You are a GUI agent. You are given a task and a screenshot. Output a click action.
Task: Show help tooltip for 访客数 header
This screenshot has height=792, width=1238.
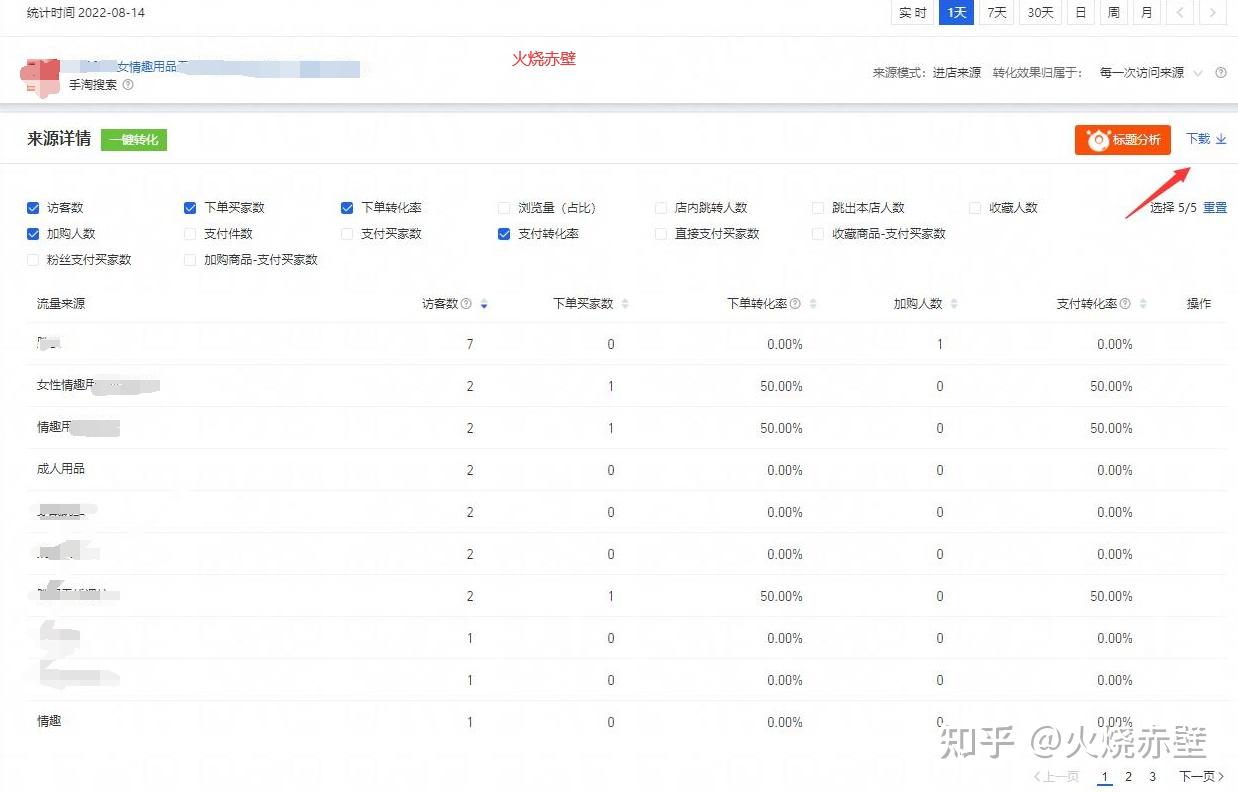(466, 304)
